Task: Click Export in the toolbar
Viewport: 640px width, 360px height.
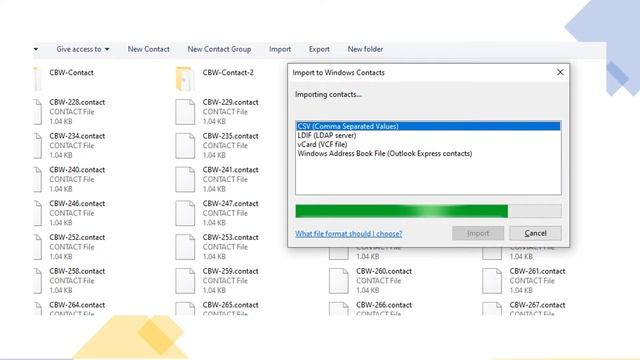Action: (319, 49)
